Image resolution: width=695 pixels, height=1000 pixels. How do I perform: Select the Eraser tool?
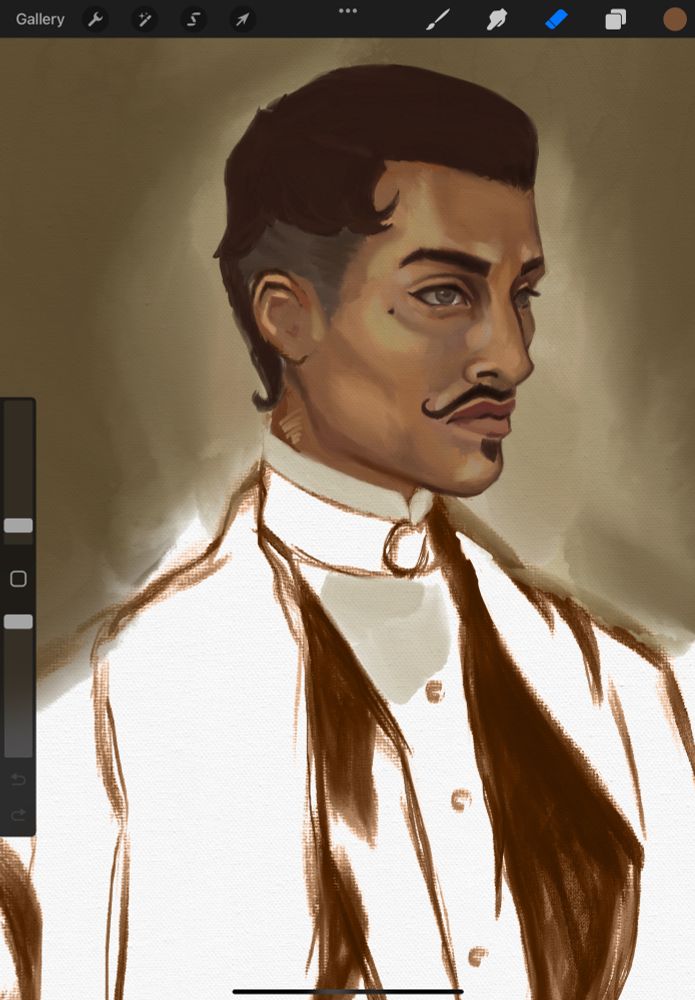pos(556,19)
